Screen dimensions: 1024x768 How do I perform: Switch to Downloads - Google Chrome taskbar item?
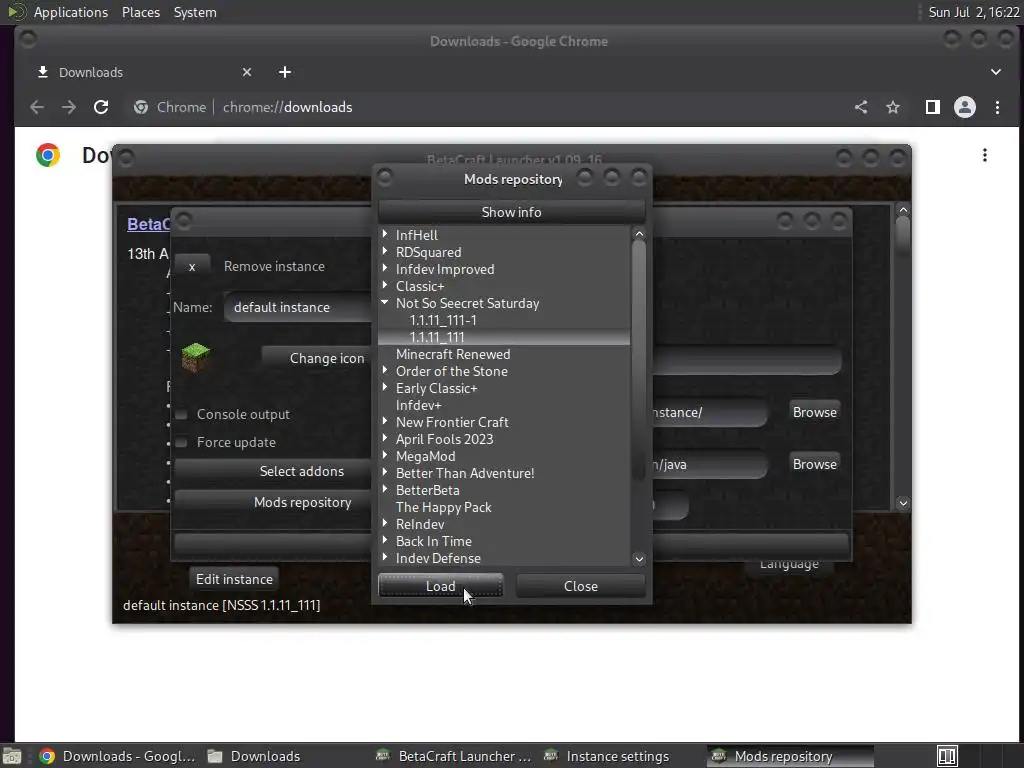coord(117,756)
